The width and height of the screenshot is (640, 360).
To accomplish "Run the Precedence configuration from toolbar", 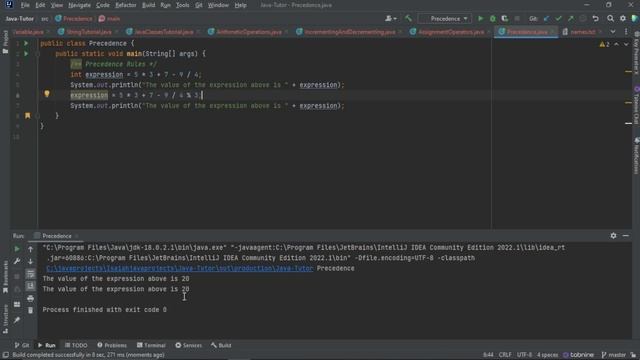I will [x=480, y=19].
